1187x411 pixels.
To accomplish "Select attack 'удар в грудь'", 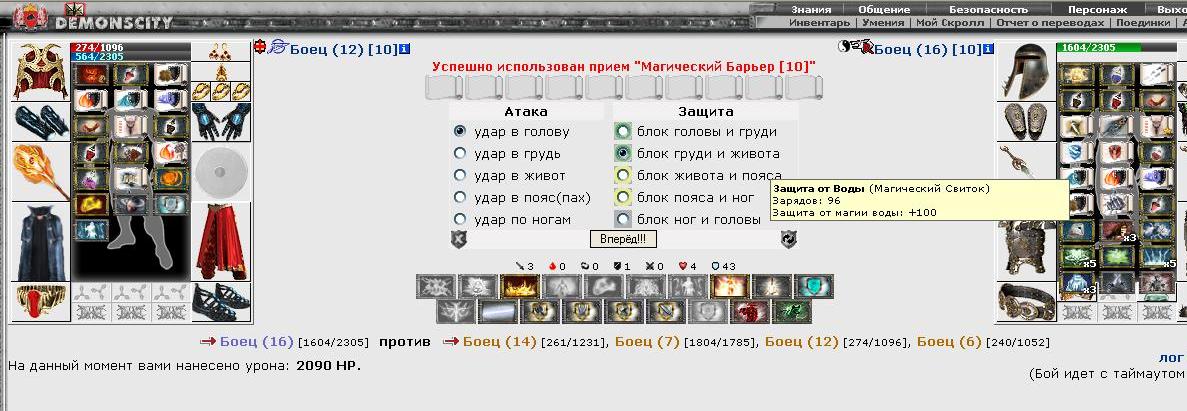I will pos(460,154).
